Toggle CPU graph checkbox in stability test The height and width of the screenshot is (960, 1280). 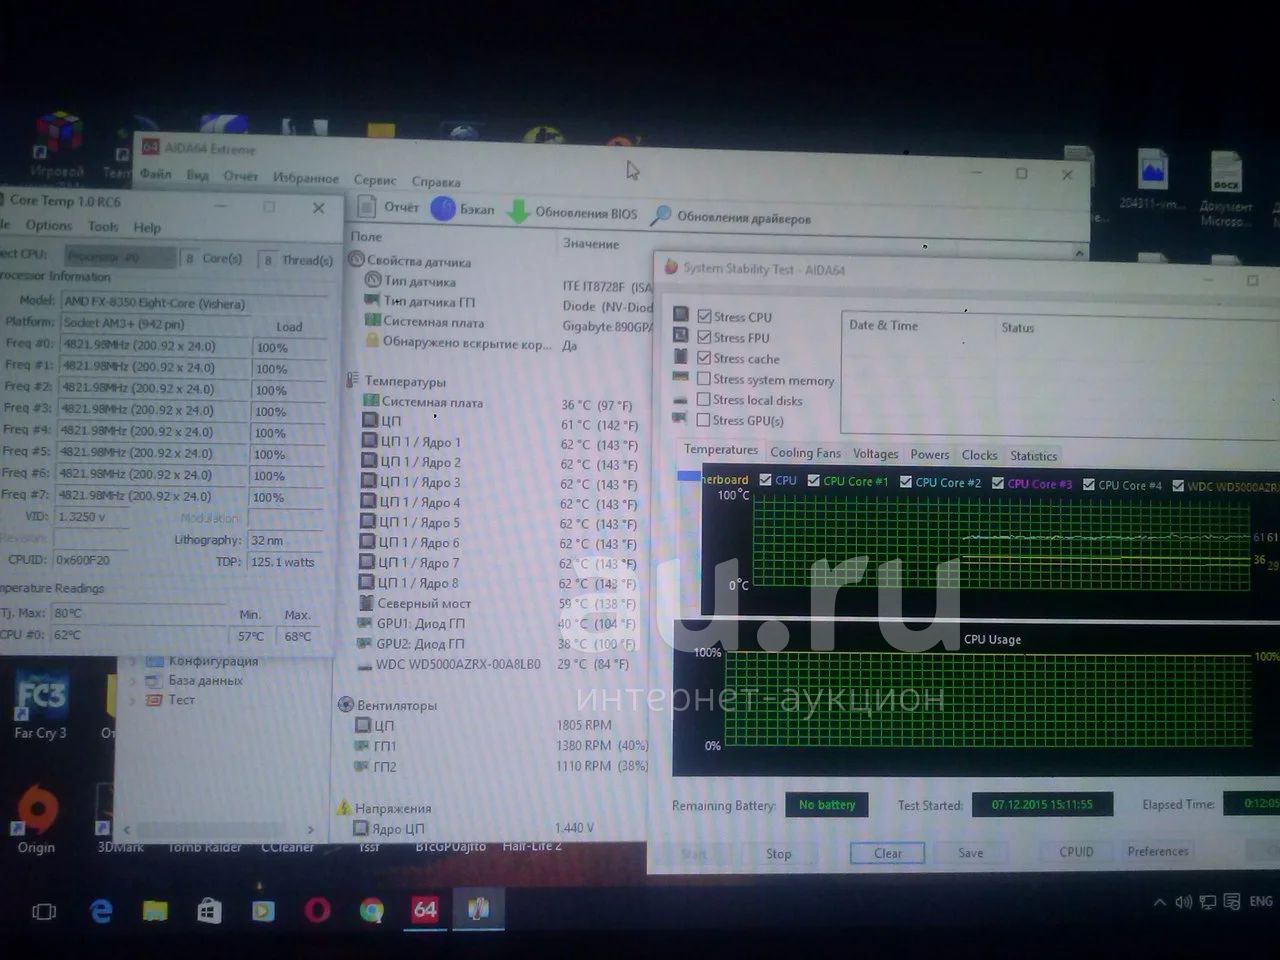pyautogui.click(x=765, y=480)
